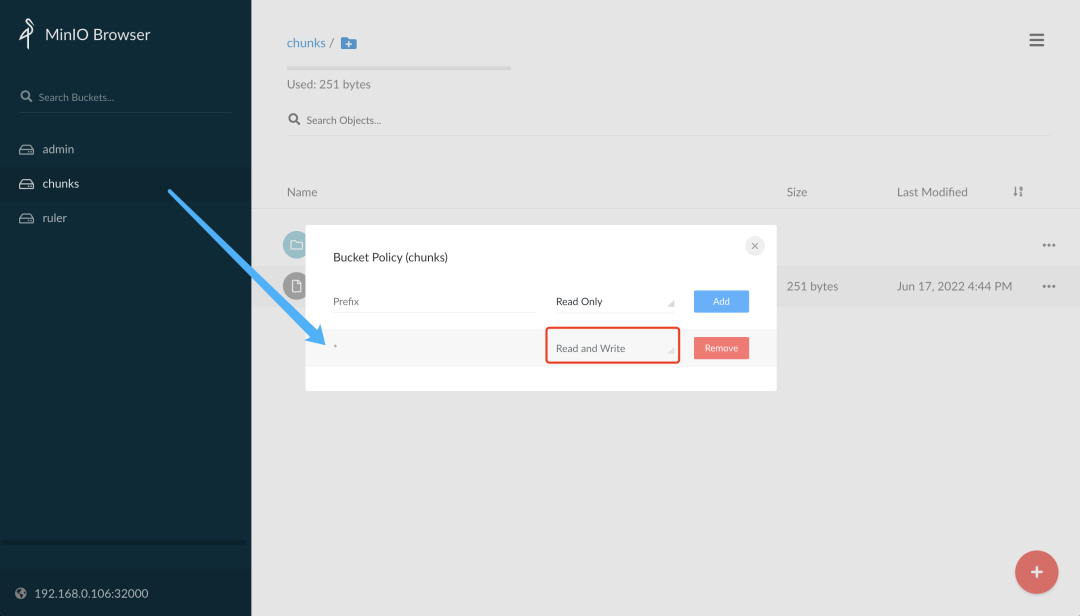
Task: Click the asterisk prefix in policy row
Action: (335, 346)
